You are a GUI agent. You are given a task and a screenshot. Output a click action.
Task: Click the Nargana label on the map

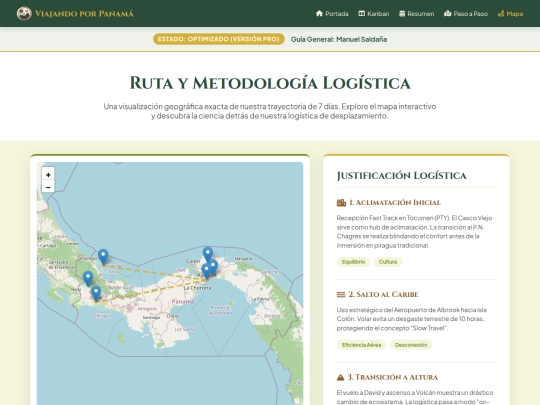243,258
